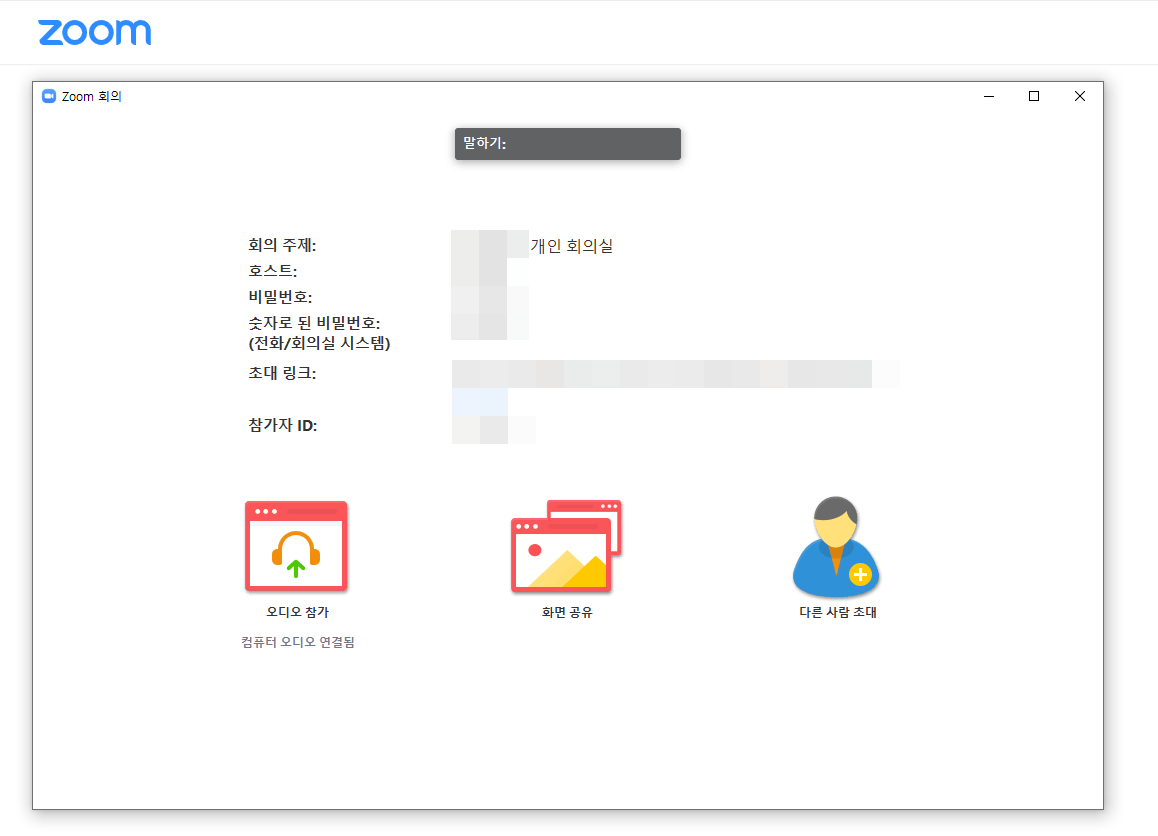
Task: Click '숫자로 된 비밀번호:' label
Action: [x=314, y=323]
